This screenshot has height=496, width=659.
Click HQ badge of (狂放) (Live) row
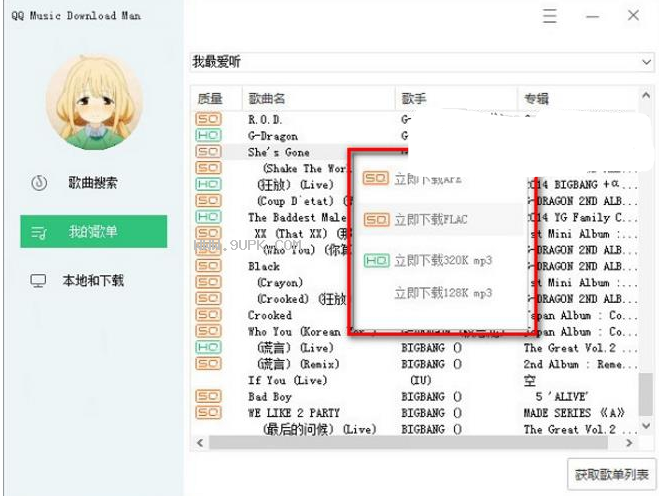point(208,184)
